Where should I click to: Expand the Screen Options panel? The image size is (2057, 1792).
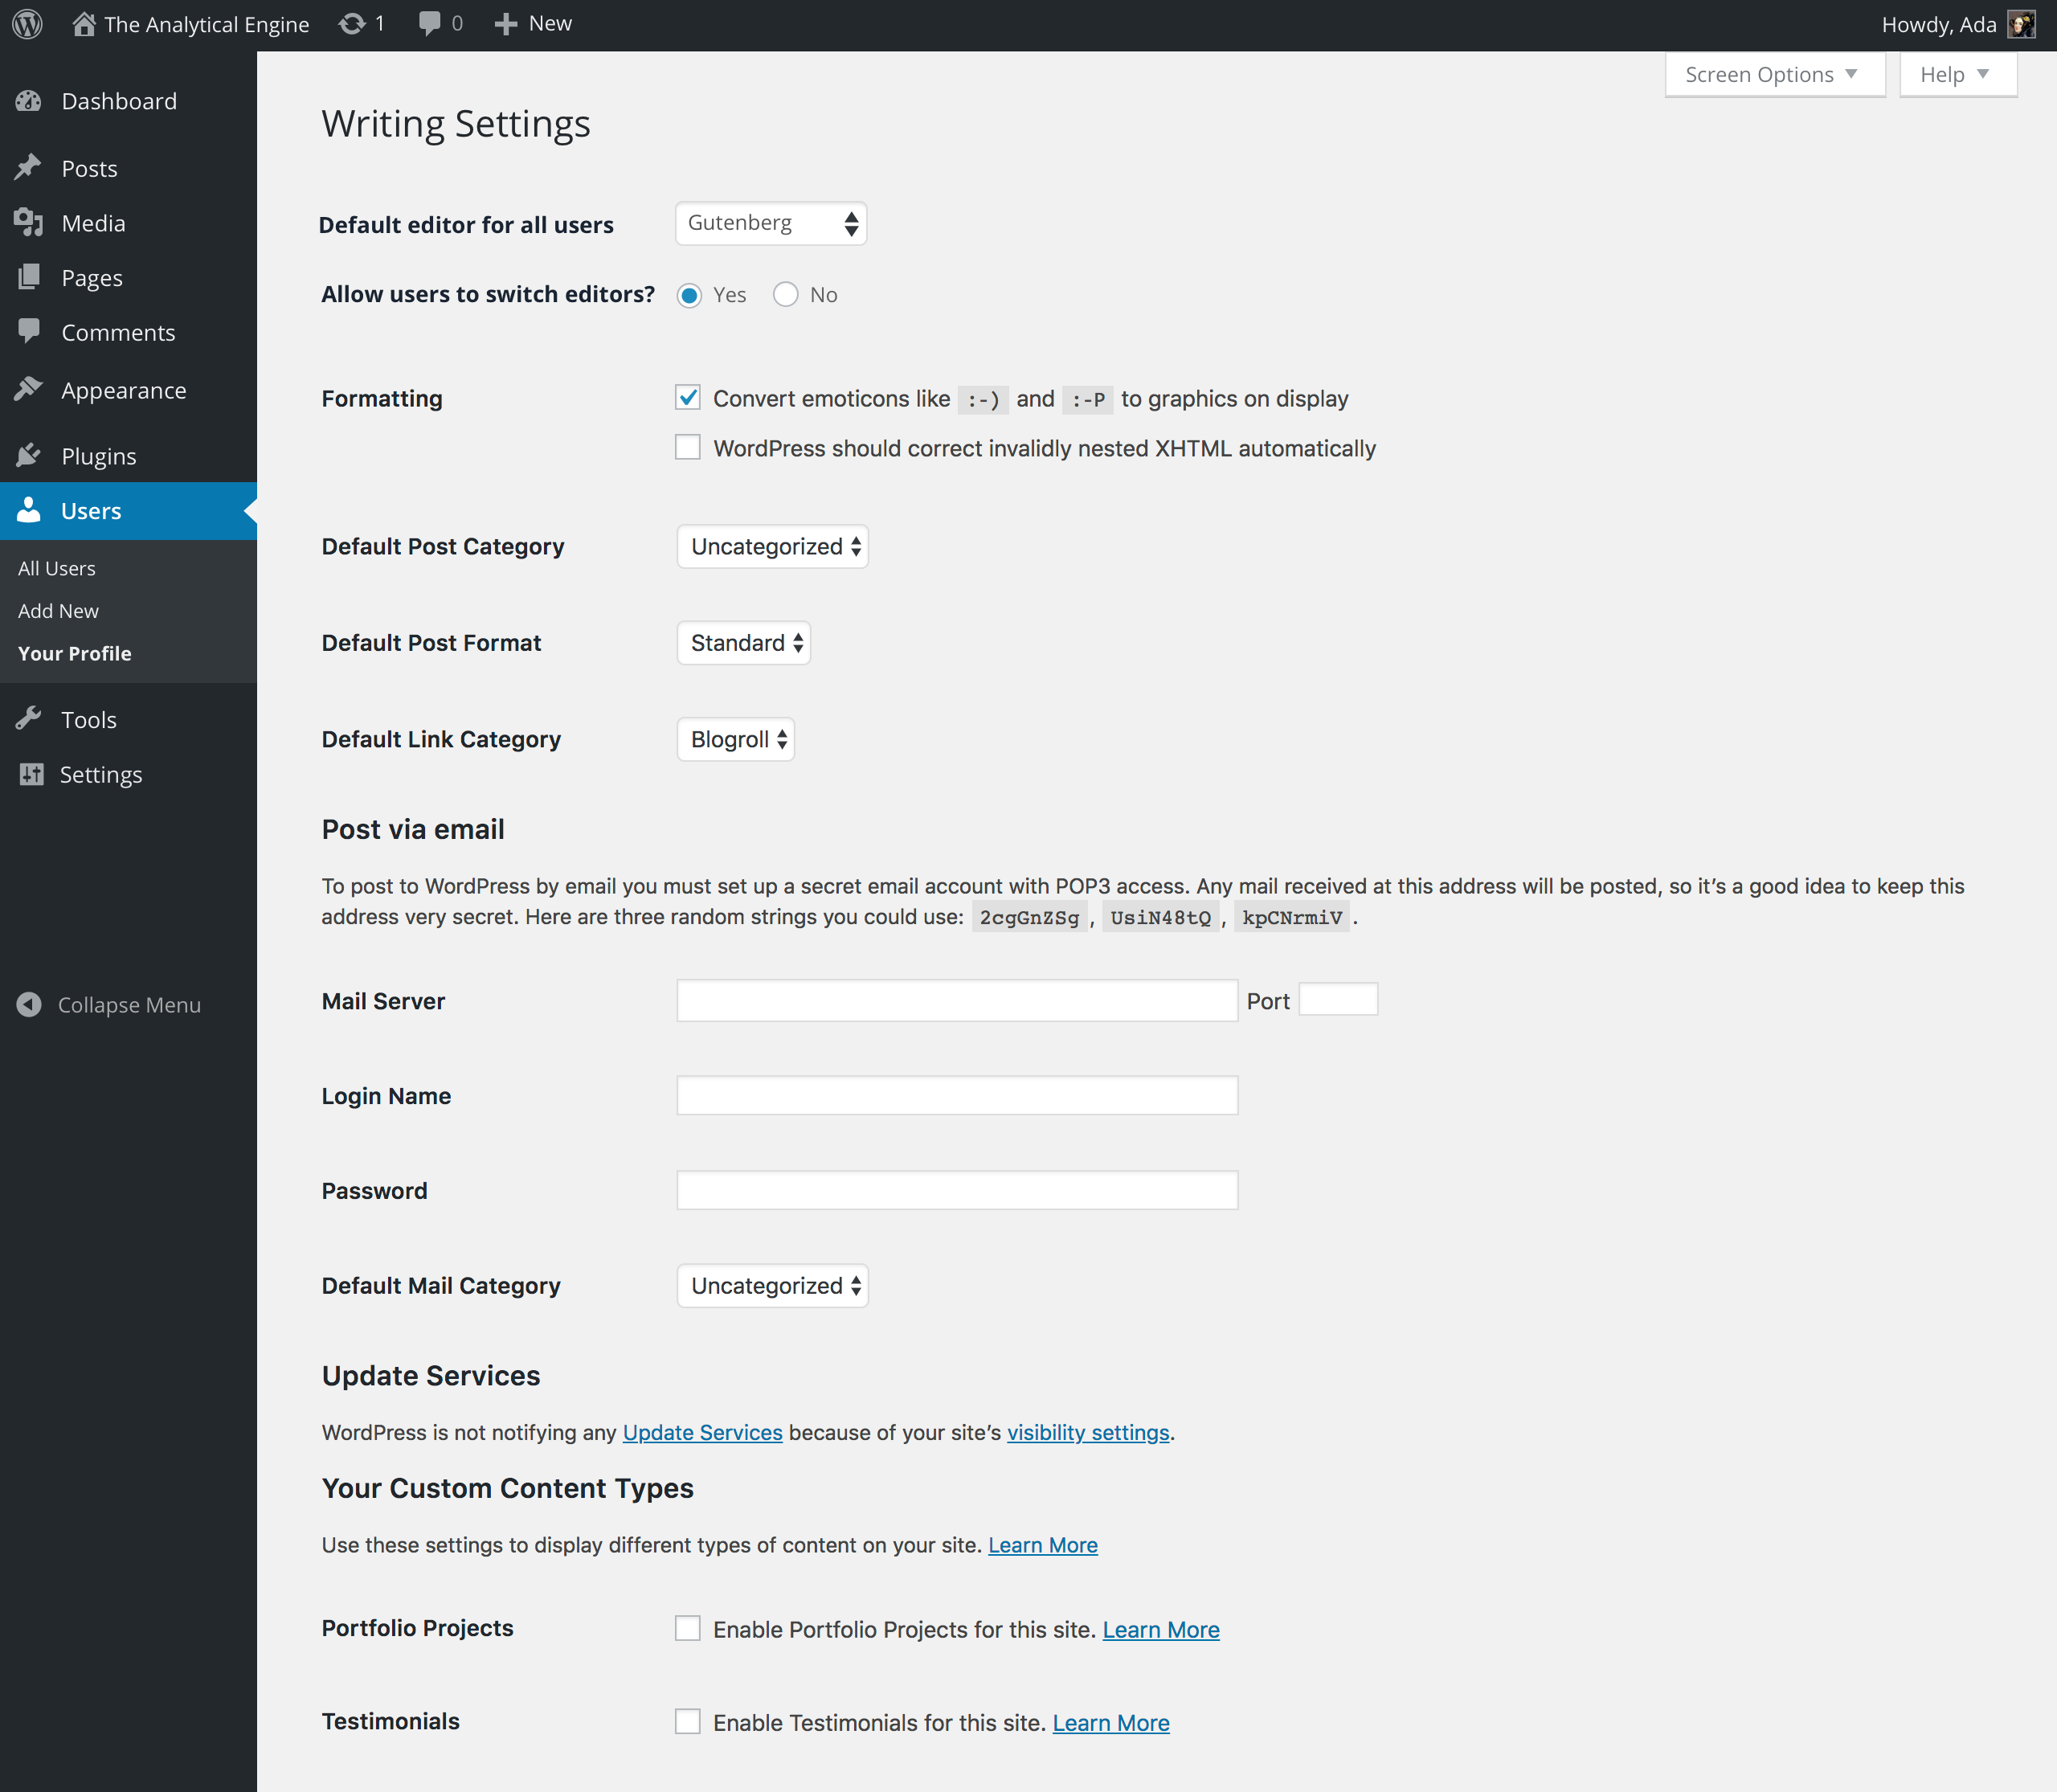[x=1774, y=73]
